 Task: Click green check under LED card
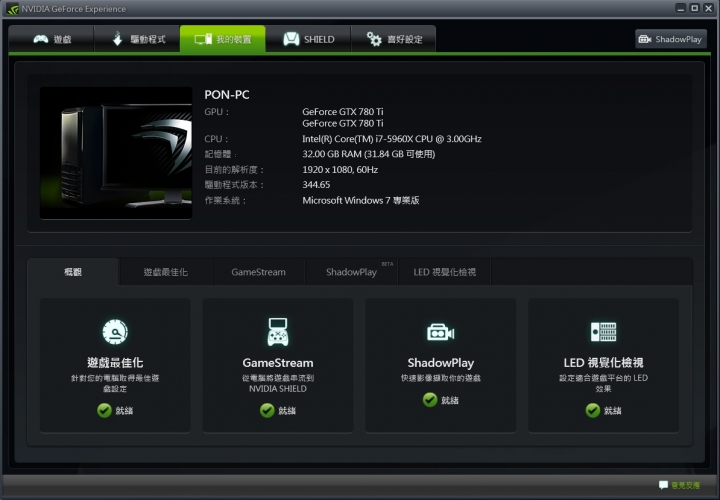click(x=593, y=410)
